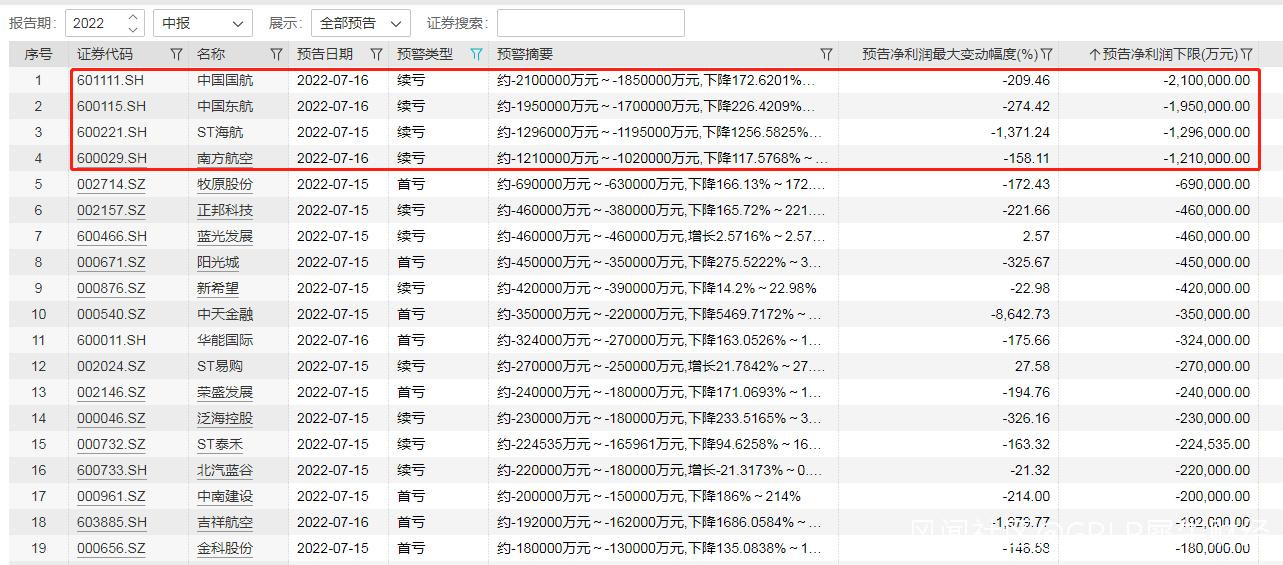Open stock name link 牧原股份

(225, 184)
